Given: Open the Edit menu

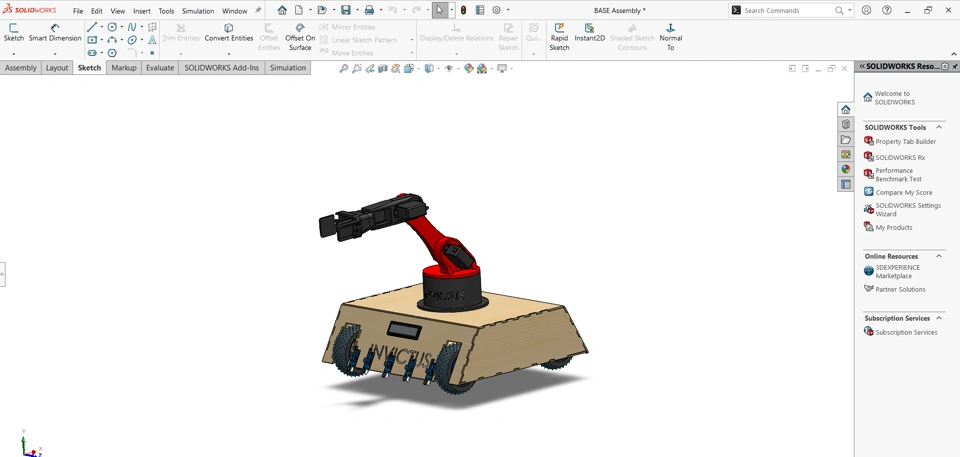Looking at the screenshot, I should point(97,11).
